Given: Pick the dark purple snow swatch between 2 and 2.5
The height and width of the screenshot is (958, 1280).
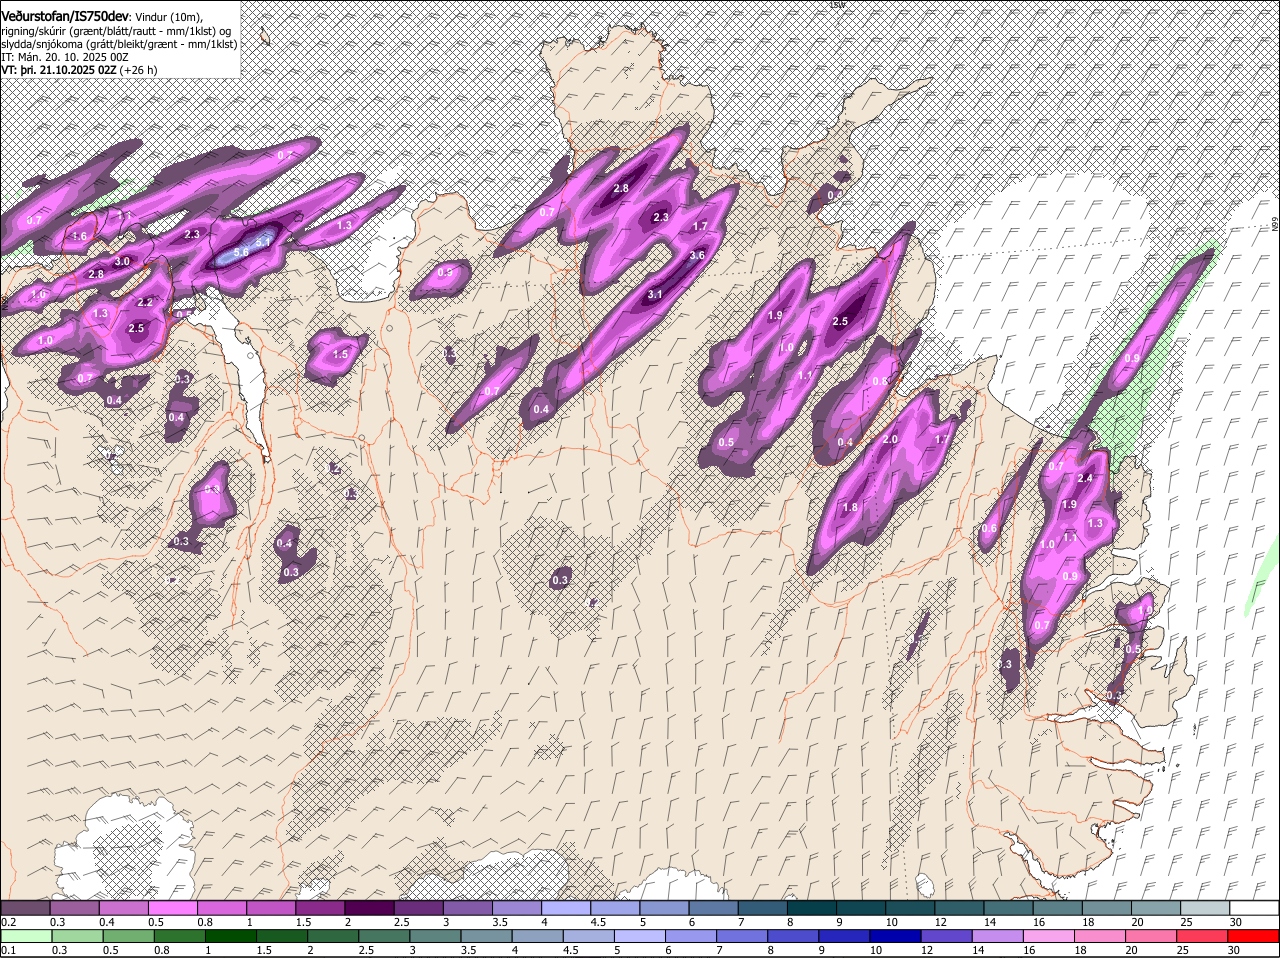Looking at the screenshot, I should 368,907.
